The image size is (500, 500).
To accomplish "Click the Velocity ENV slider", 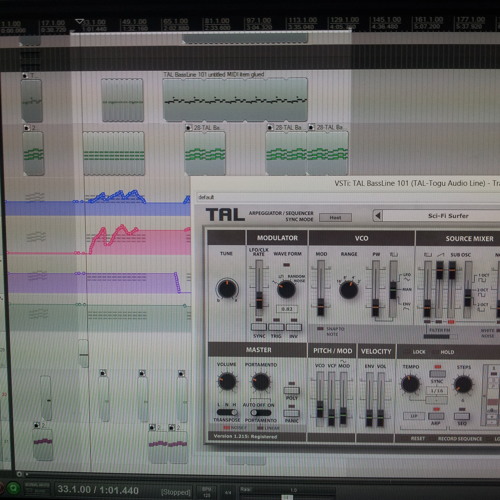I will coord(369,400).
